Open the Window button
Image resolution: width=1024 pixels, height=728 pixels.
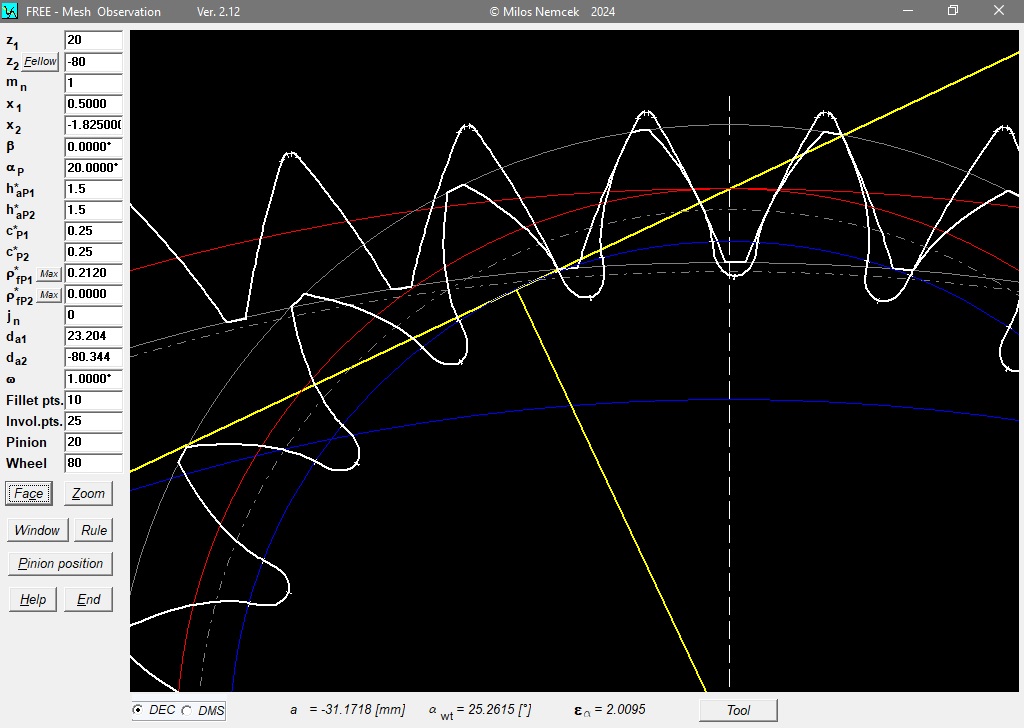(x=37, y=530)
